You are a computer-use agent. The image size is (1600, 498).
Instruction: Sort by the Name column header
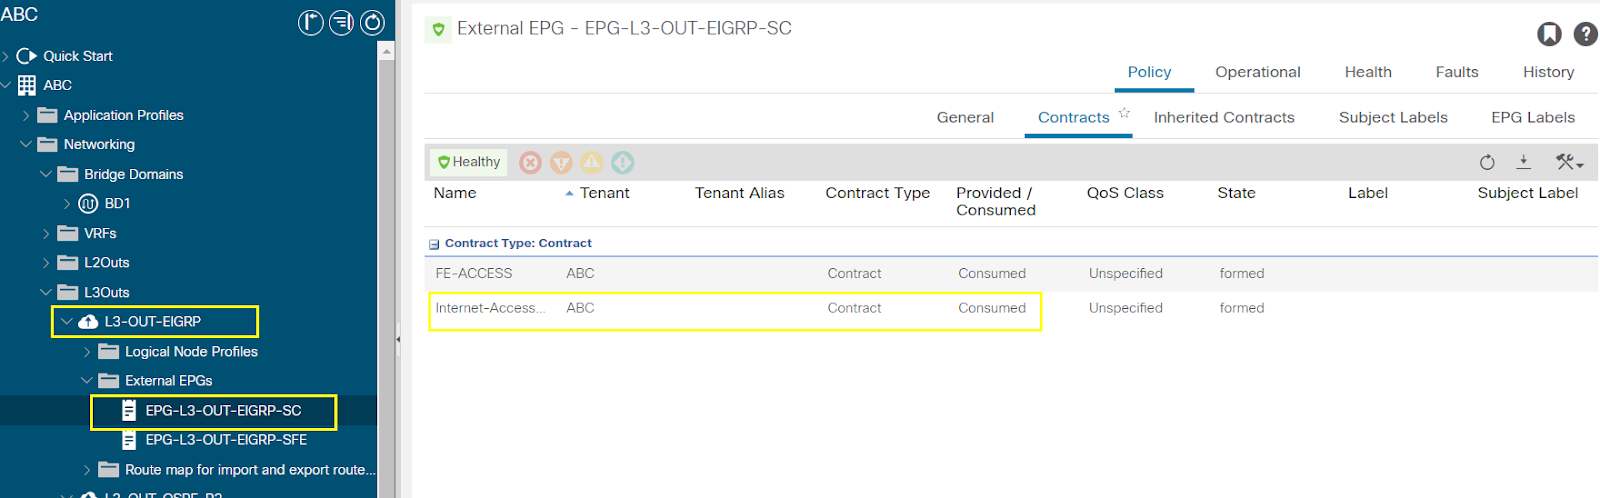pyautogui.click(x=455, y=193)
